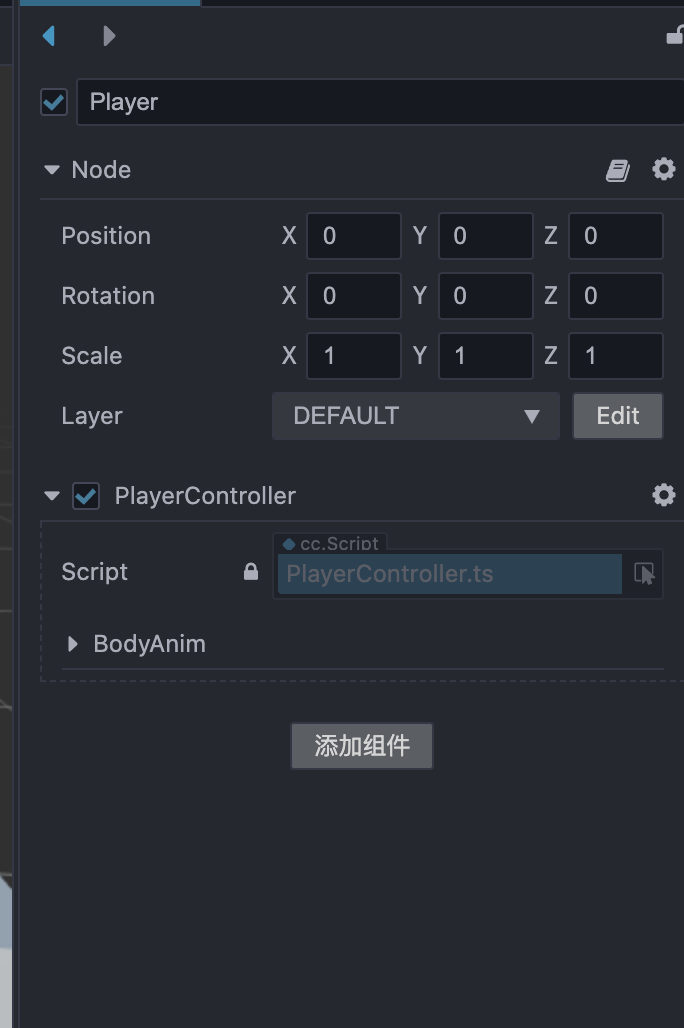Click the PlayerController.ts script field
This screenshot has width=684, height=1028.
(x=449, y=574)
